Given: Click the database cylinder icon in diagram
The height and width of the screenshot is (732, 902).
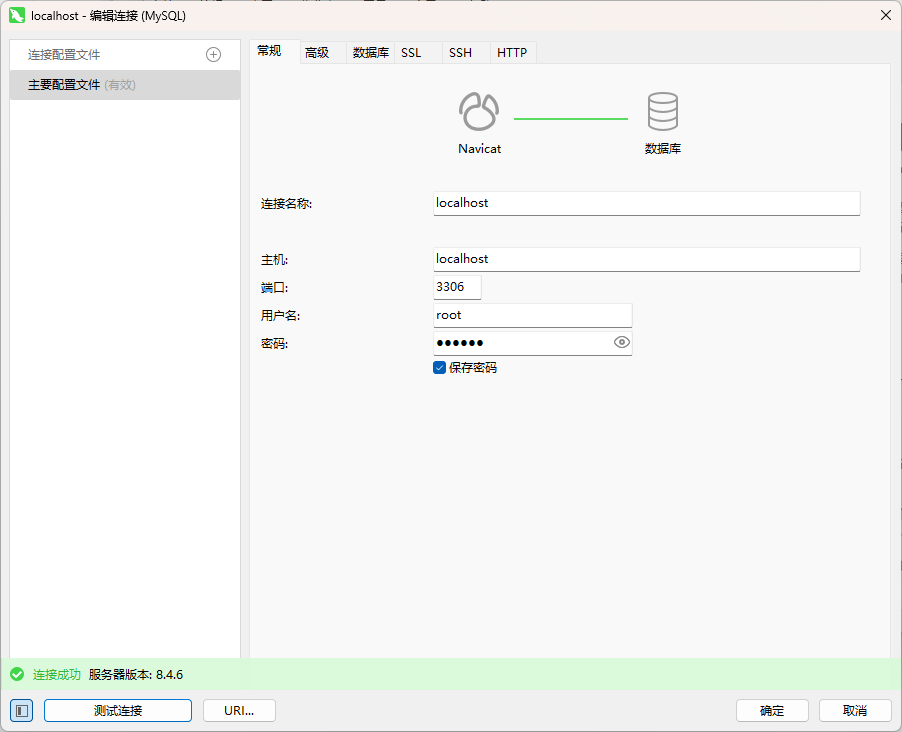Looking at the screenshot, I should (x=663, y=112).
